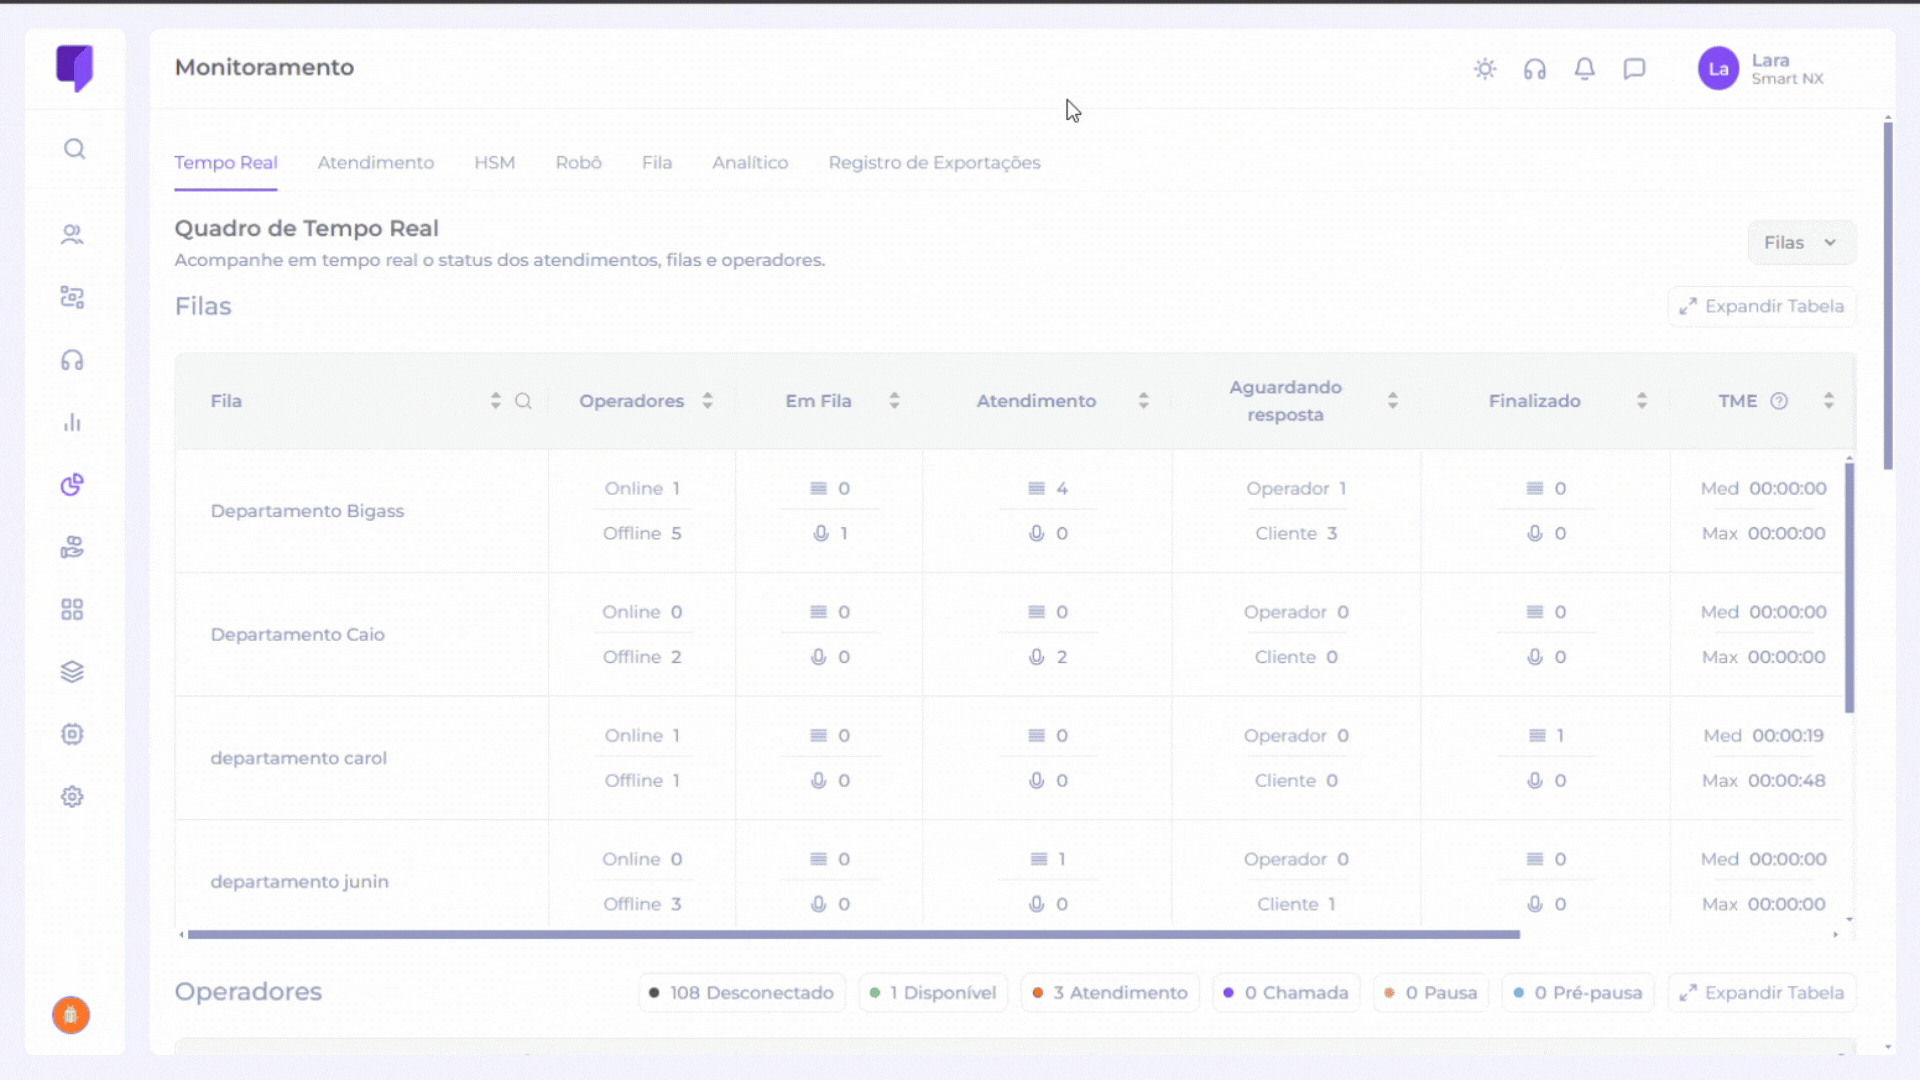
Task: Toggle the 108 Desconectado status filter
Action: (x=741, y=993)
